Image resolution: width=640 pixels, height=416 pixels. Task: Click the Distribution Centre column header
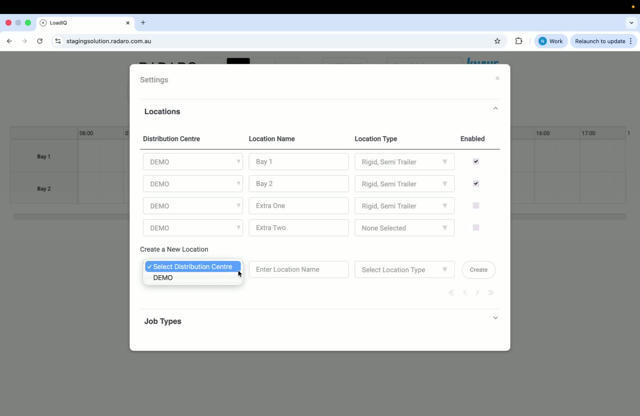tap(171, 139)
